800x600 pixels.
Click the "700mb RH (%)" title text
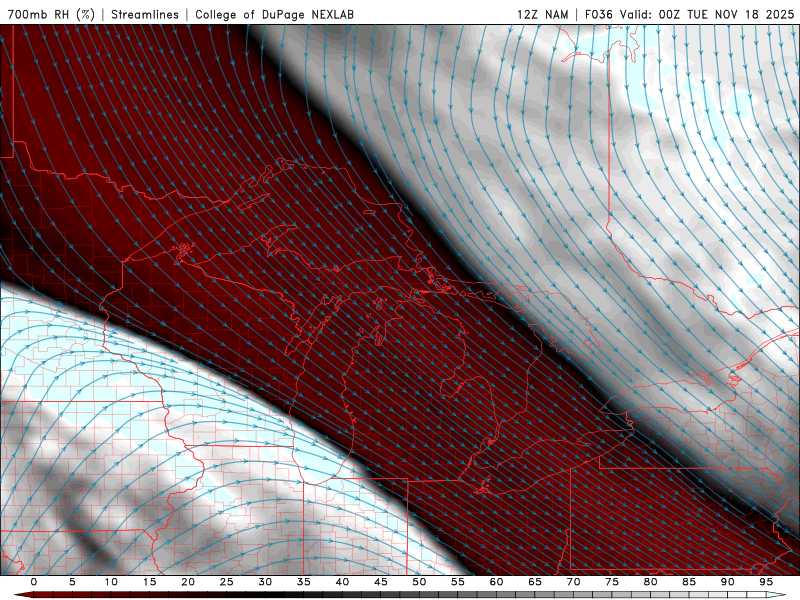(x=52, y=14)
